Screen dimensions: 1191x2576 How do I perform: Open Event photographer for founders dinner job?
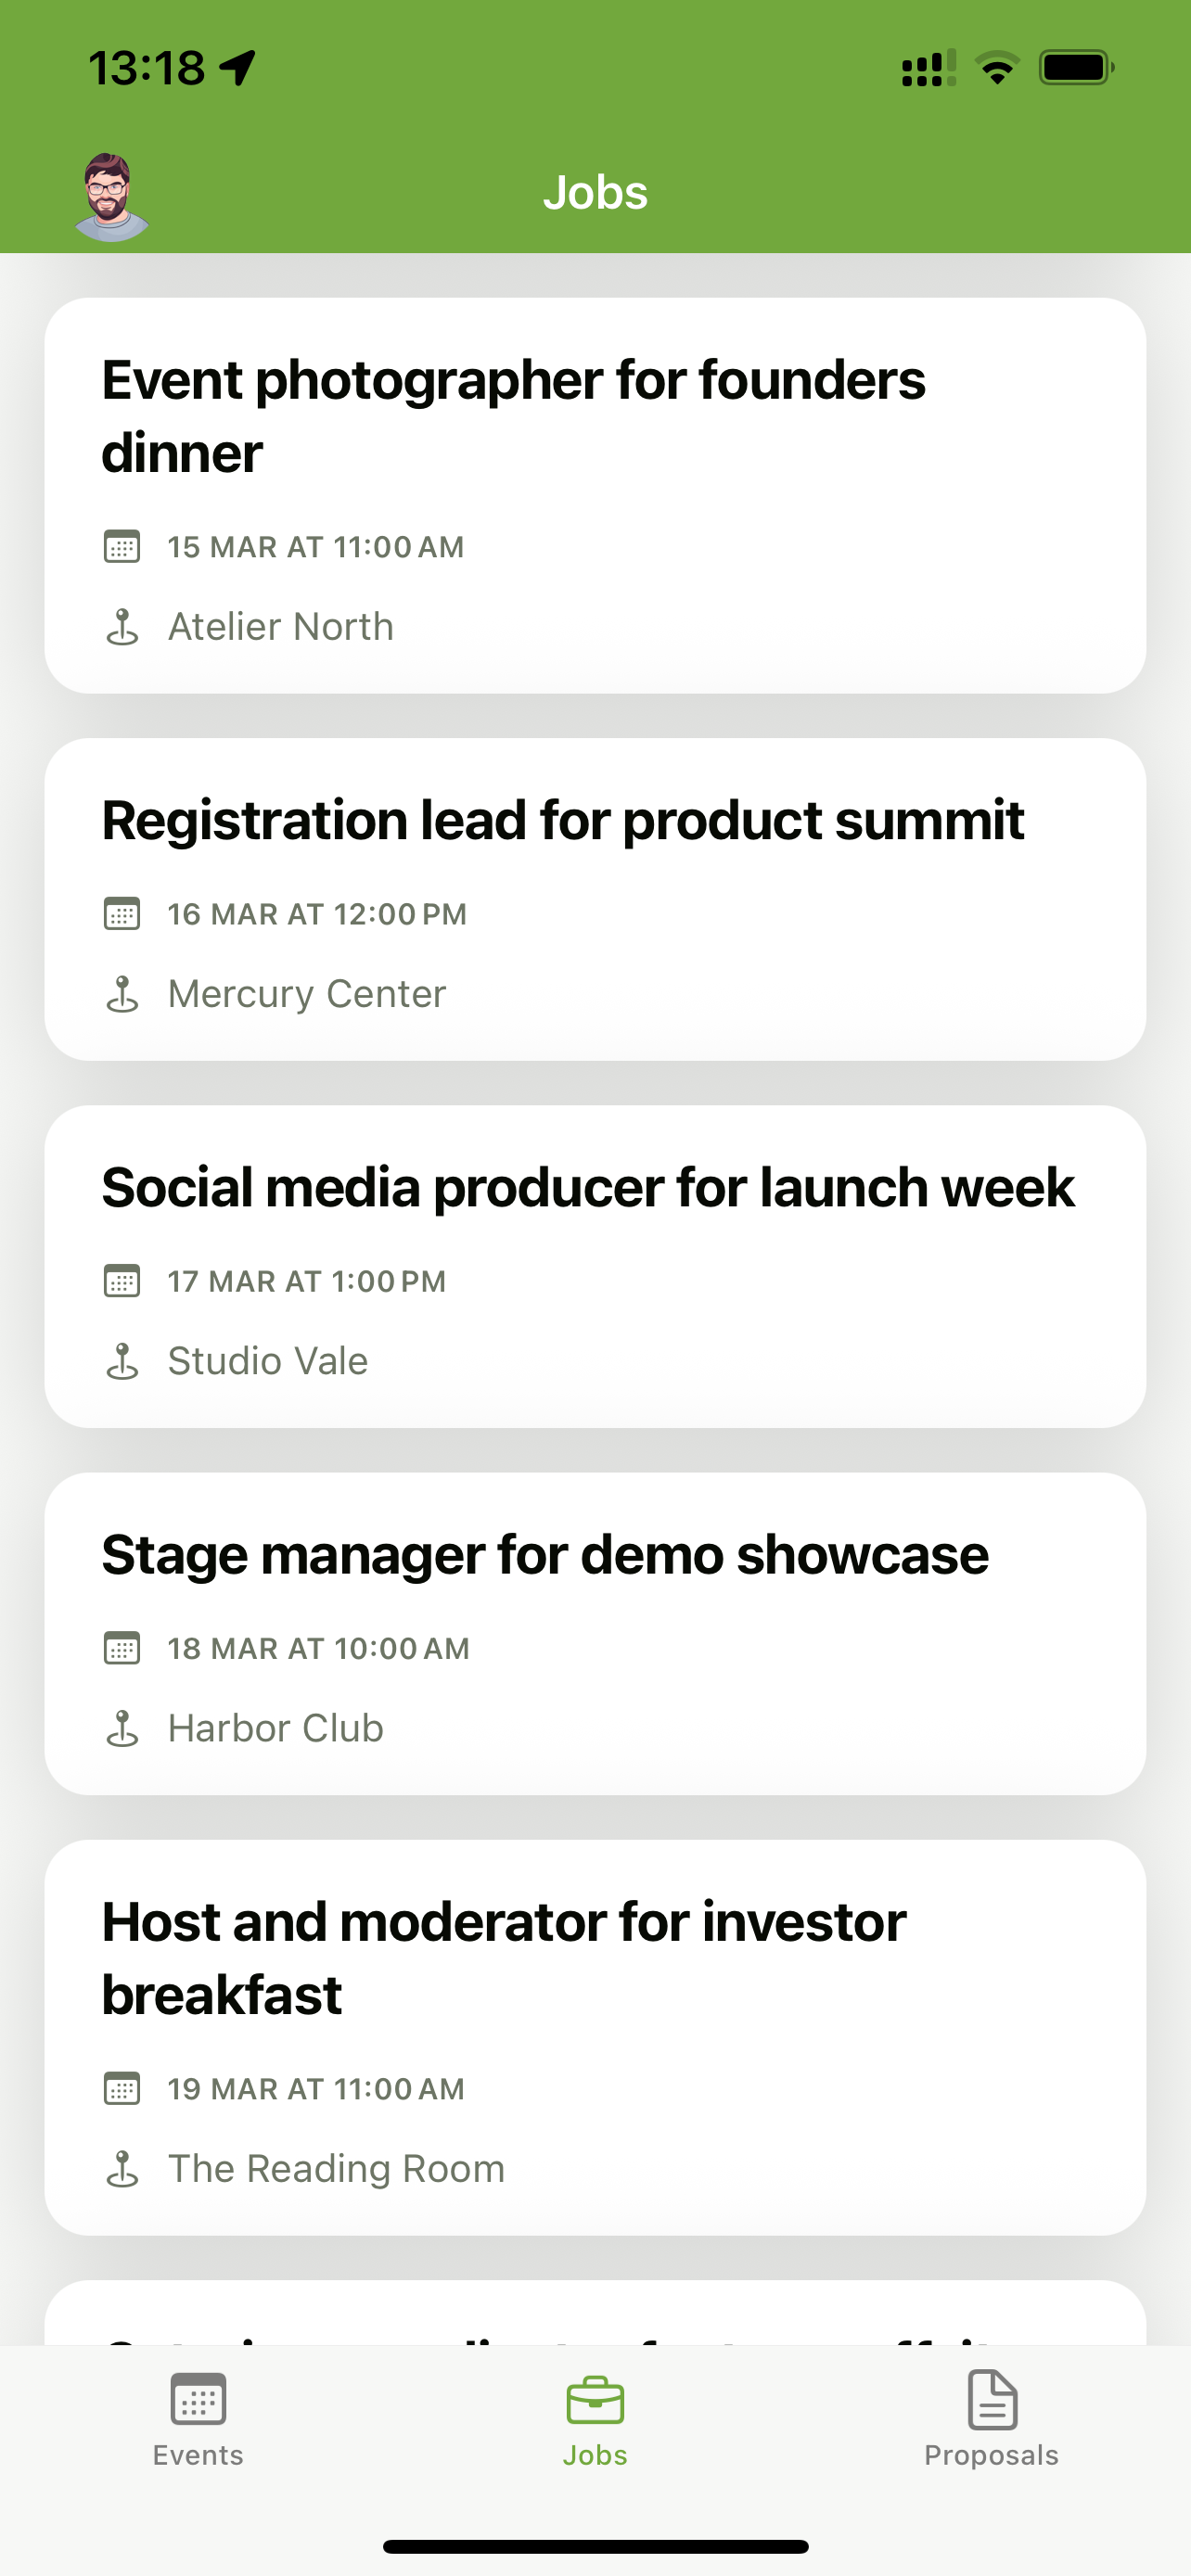tap(513, 416)
